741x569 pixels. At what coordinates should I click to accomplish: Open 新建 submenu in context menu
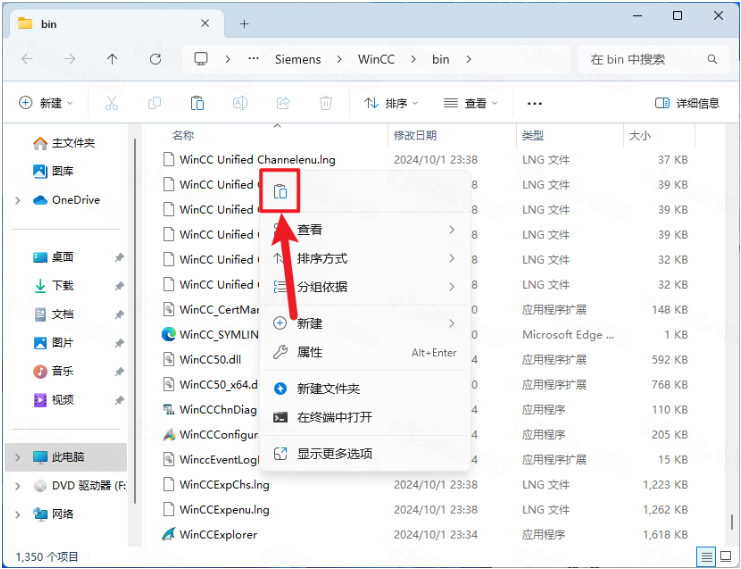[364, 323]
